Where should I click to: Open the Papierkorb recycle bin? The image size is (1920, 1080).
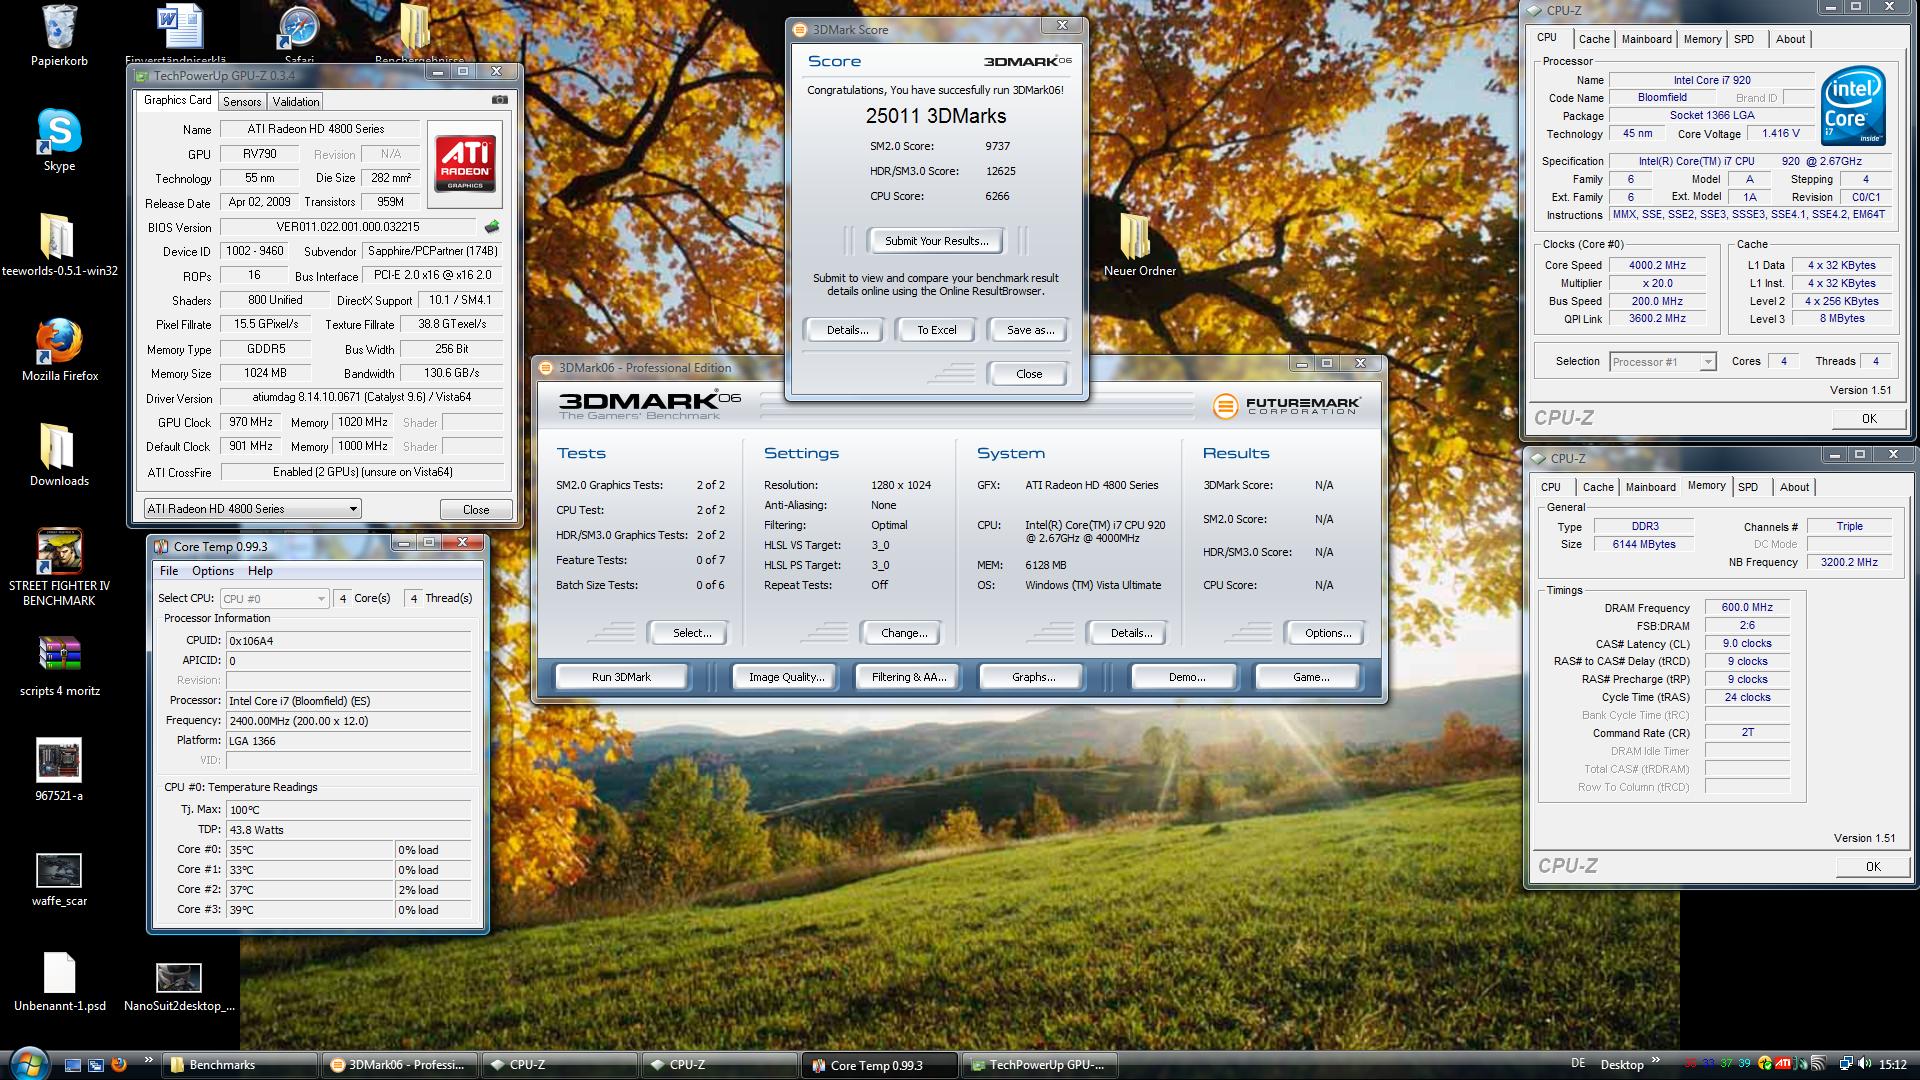pos(59,28)
